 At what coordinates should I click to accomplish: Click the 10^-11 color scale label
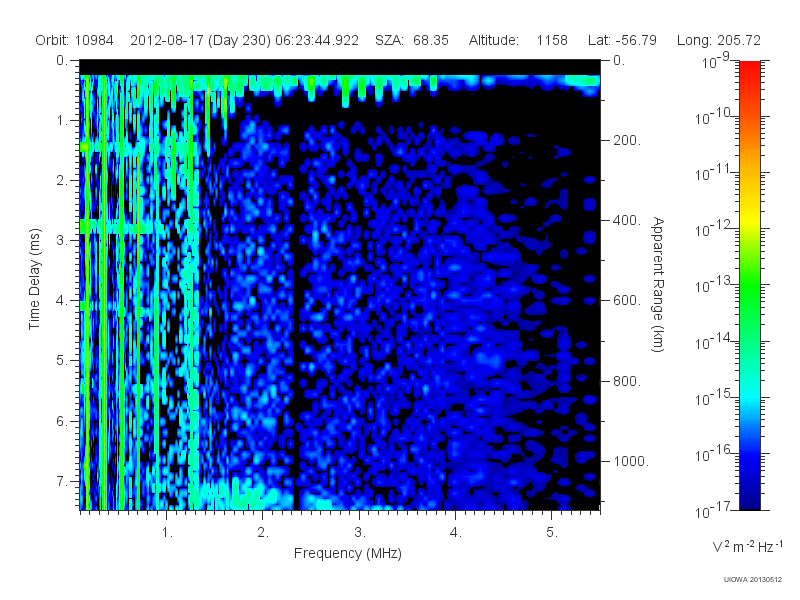pos(714,174)
